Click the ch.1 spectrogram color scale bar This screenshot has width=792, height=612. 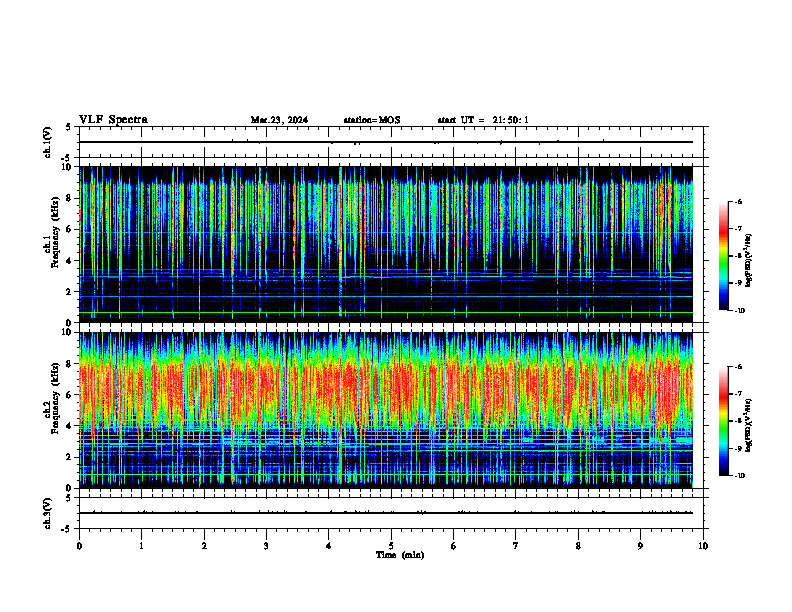(723, 256)
